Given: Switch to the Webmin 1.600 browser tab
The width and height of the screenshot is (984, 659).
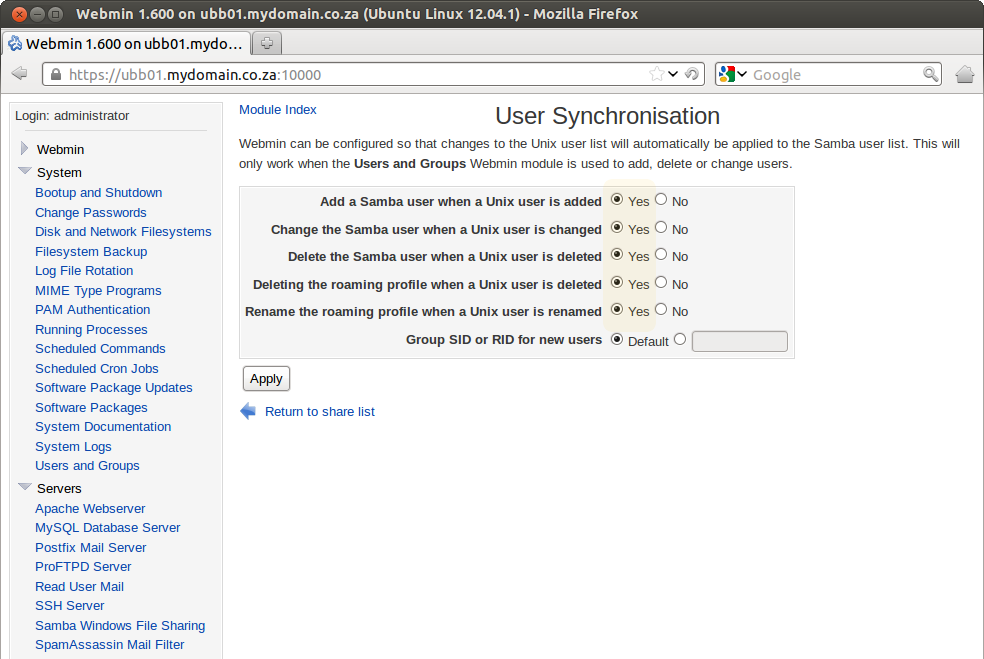Looking at the screenshot, I should coord(127,43).
